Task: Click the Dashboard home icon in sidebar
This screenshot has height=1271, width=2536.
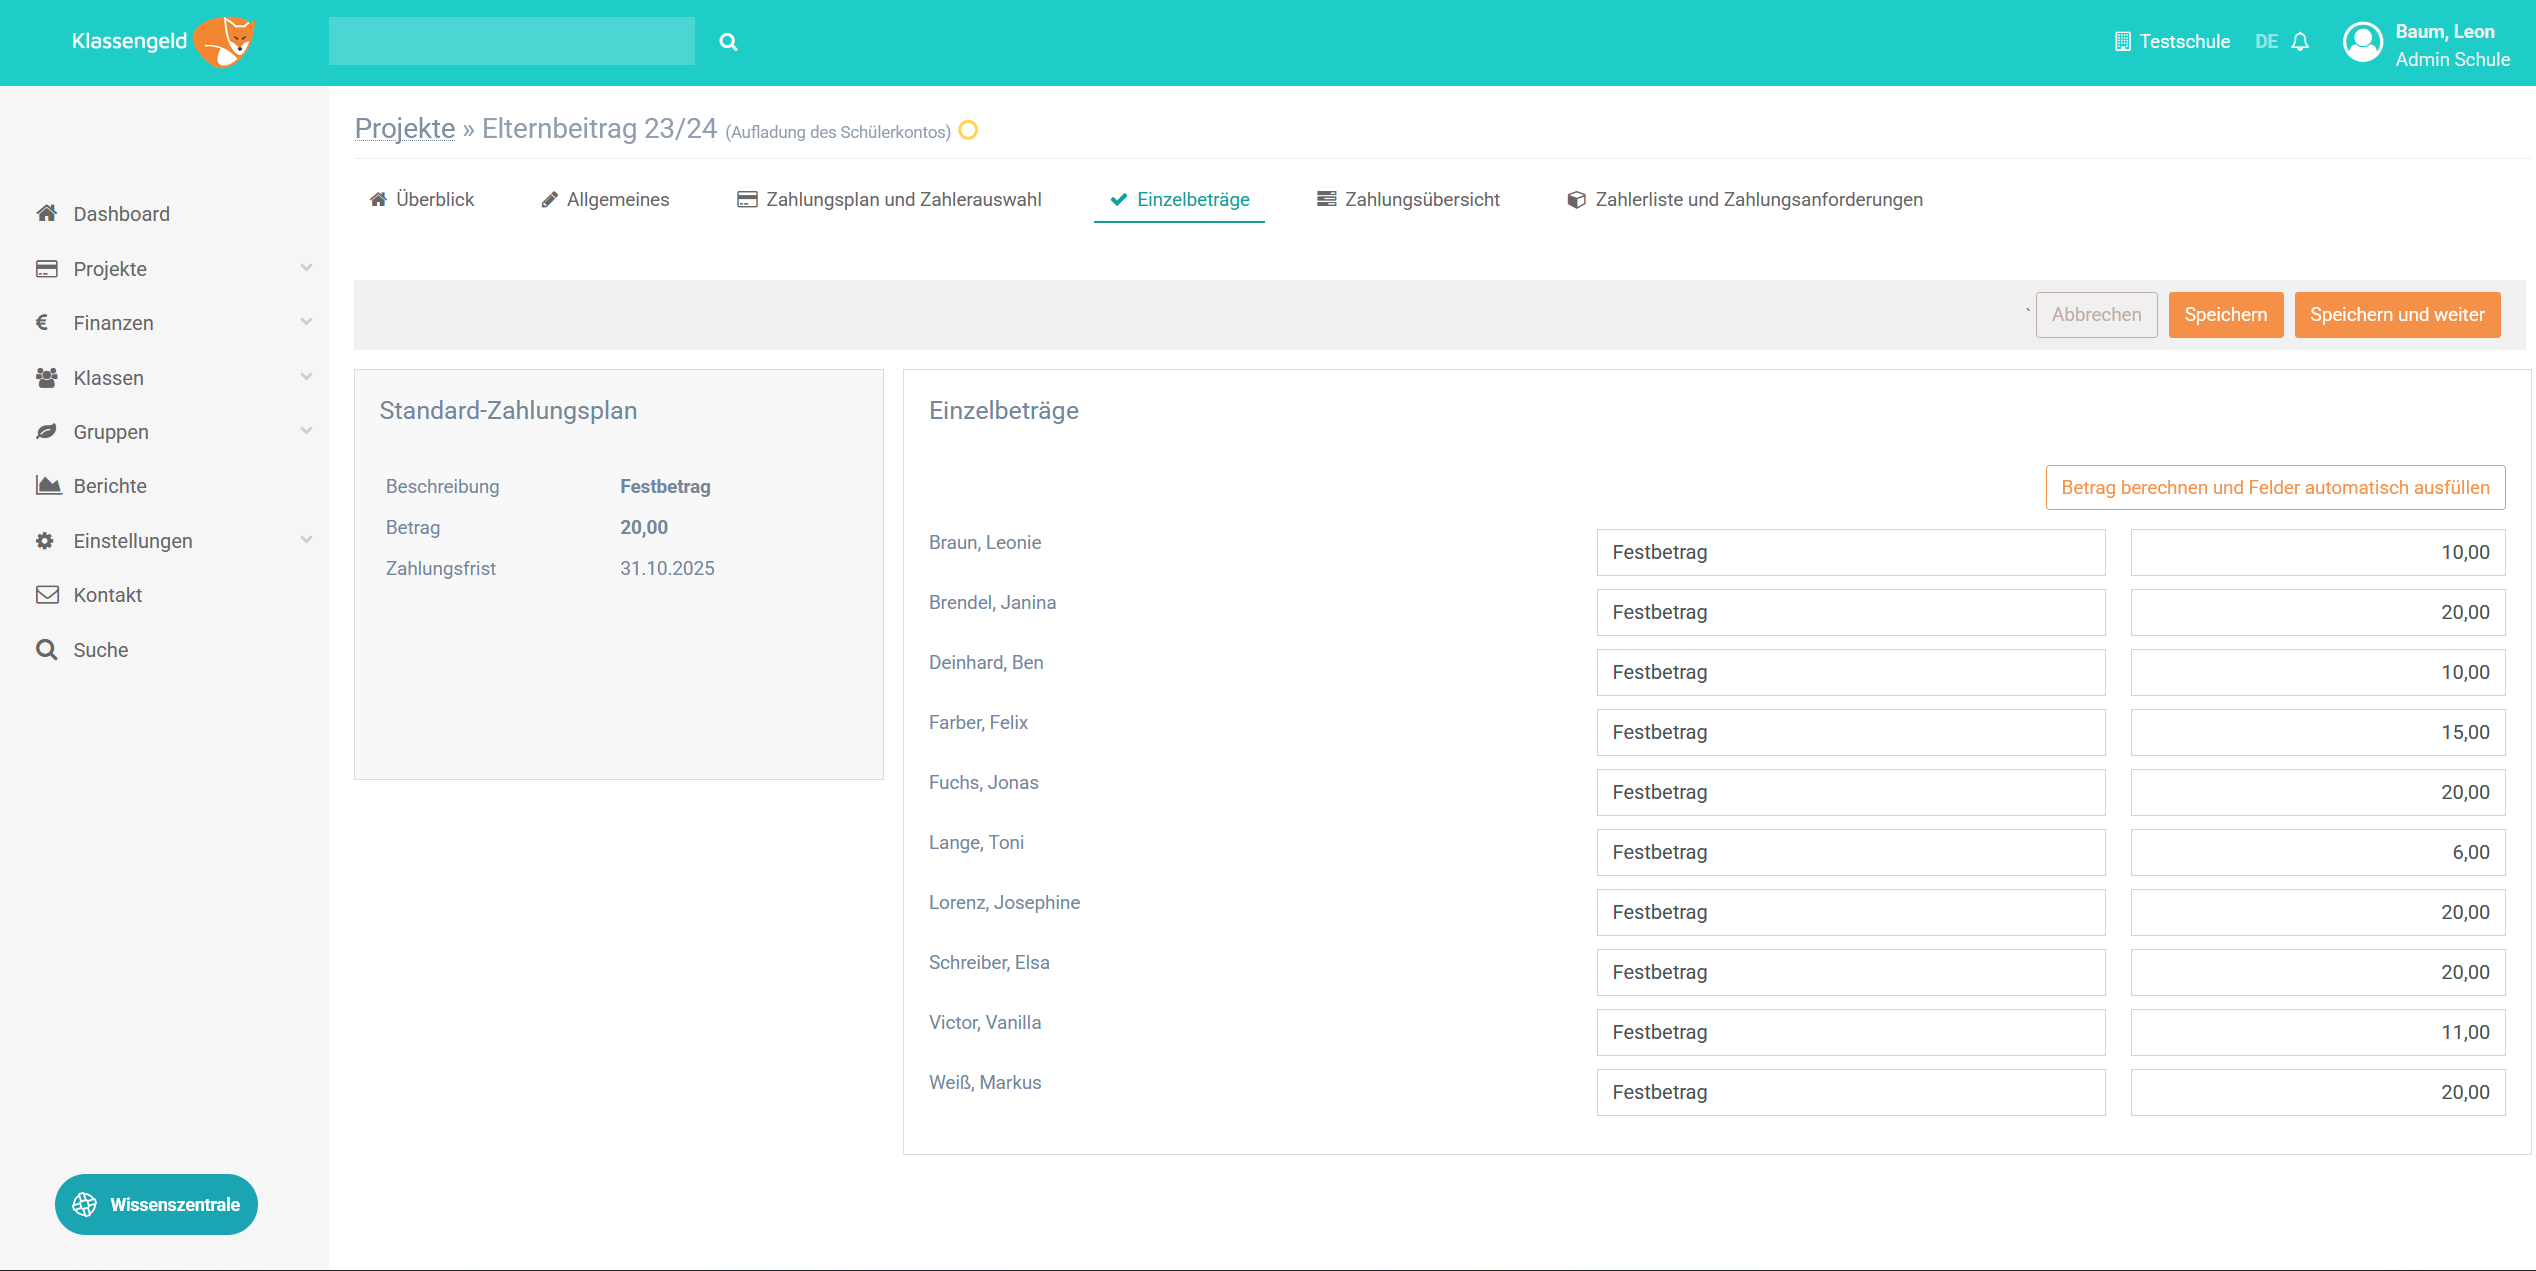Action: coord(46,213)
